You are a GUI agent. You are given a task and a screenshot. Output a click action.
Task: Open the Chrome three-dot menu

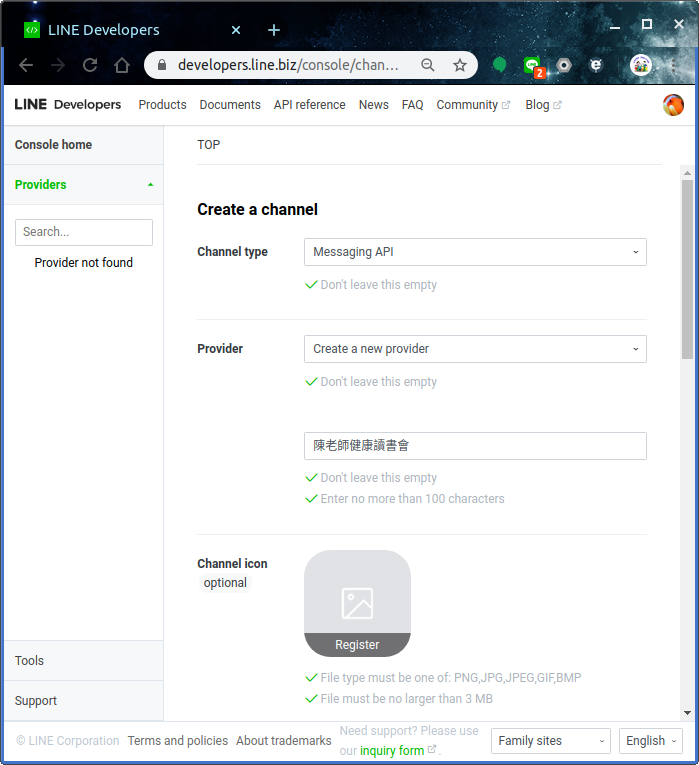tap(673, 65)
